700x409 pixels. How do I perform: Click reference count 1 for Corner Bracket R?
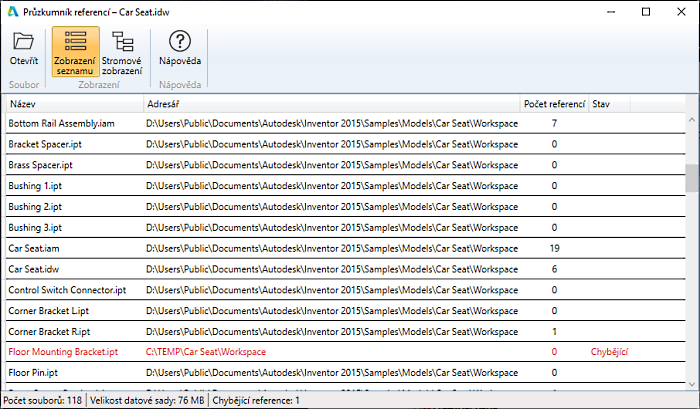coord(554,332)
